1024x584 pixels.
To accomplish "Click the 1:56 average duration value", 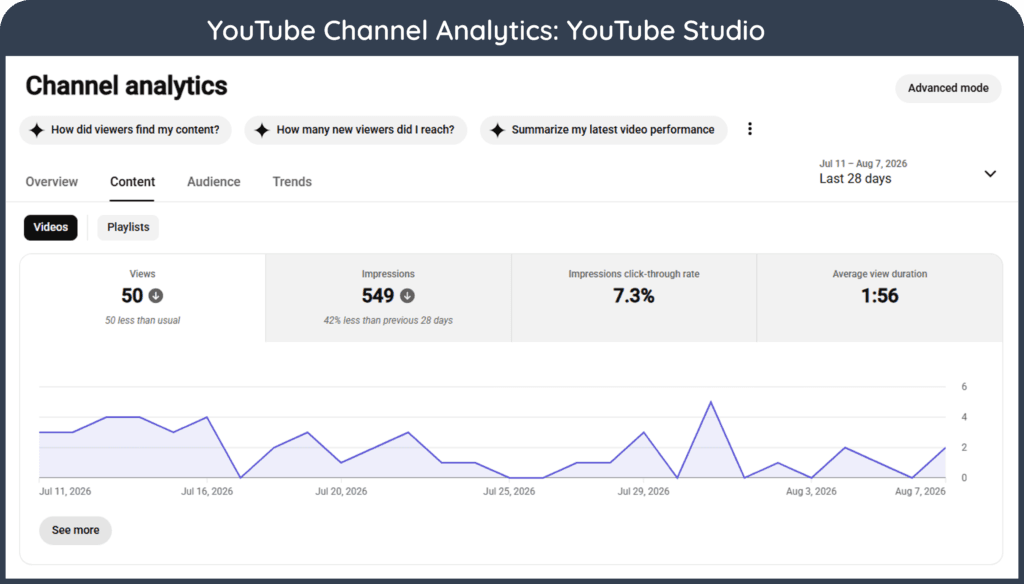I will tap(880, 296).
